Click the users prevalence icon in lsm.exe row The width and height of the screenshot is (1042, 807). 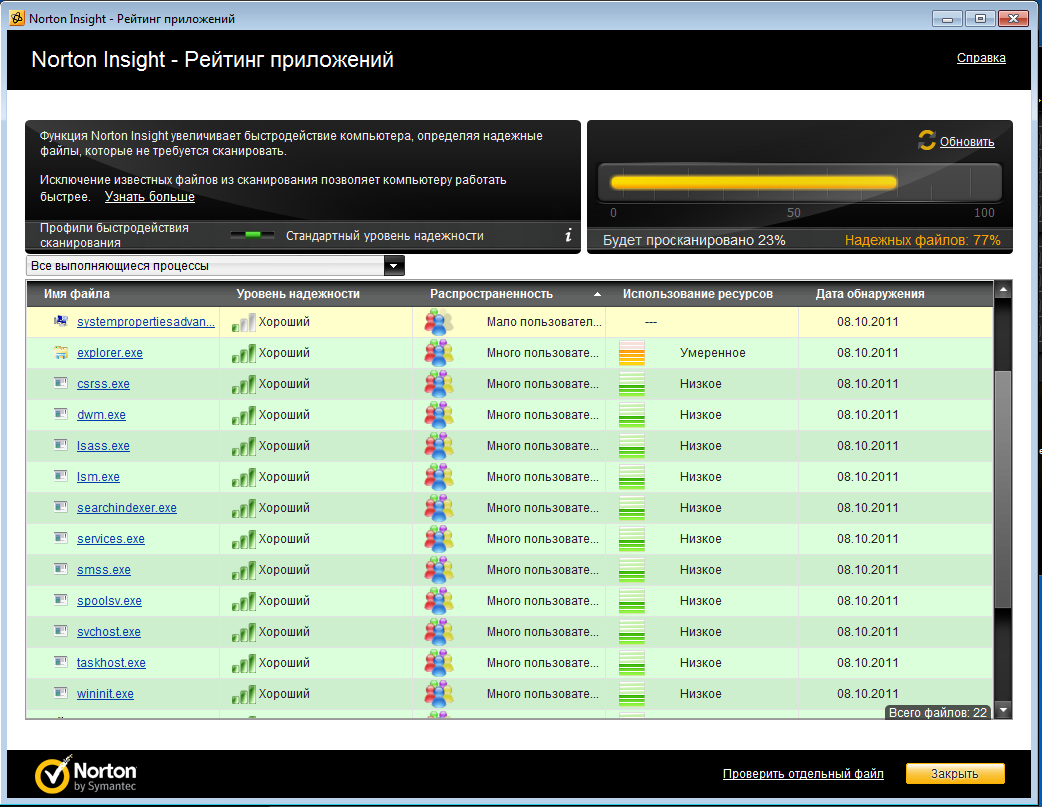pyautogui.click(x=439, y=477)
